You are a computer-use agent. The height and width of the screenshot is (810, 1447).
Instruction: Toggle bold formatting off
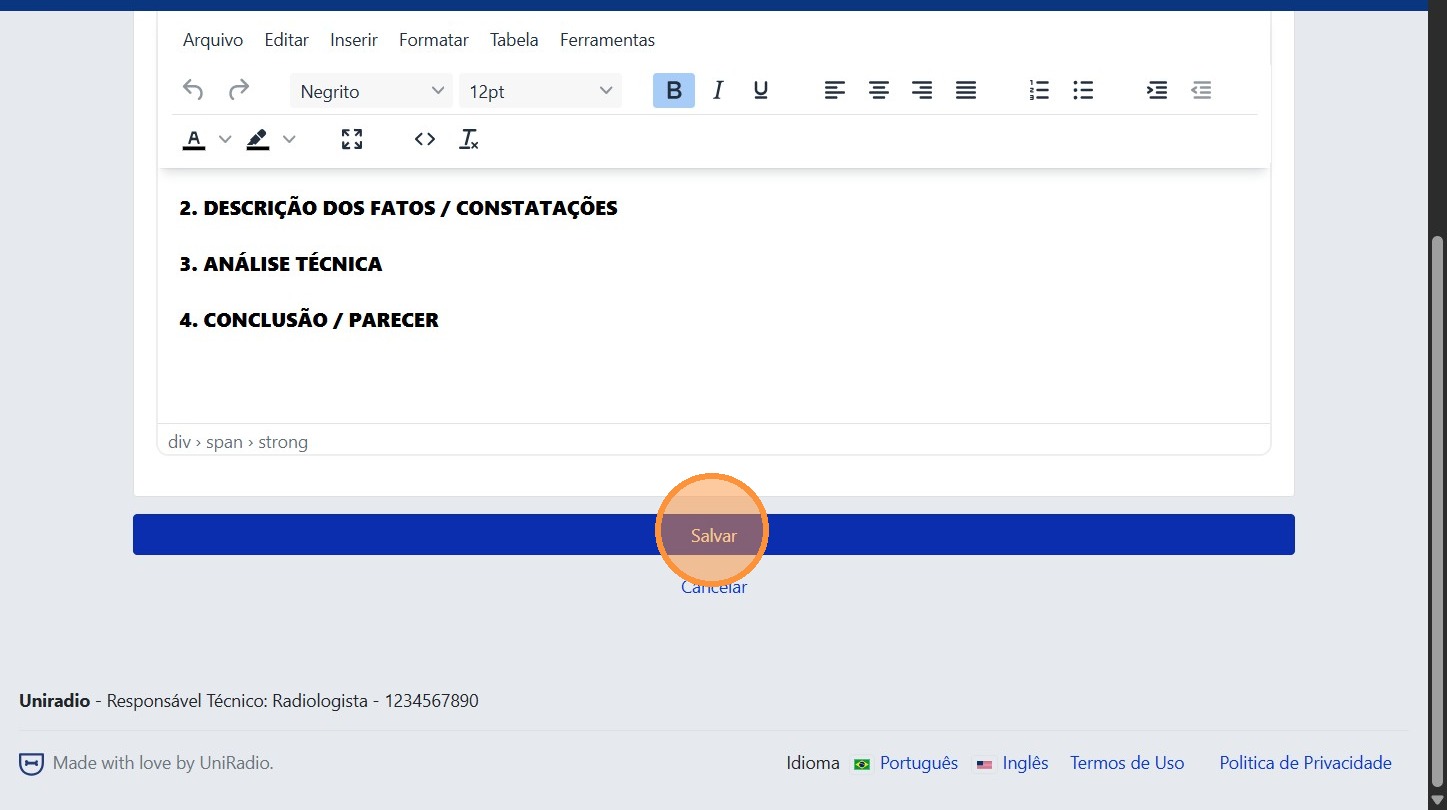[674, 91]
